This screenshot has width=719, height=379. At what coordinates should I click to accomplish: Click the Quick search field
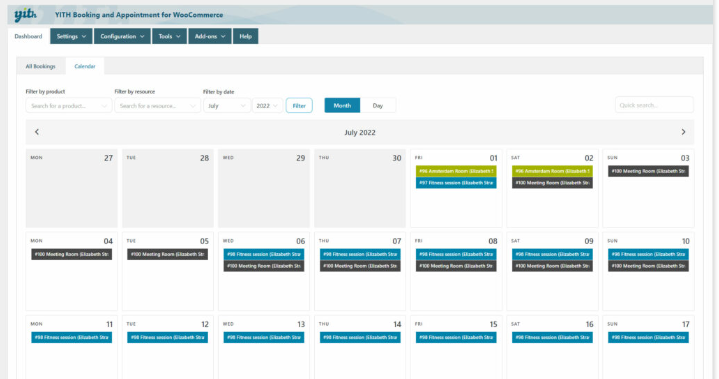(x=654, y=105)
